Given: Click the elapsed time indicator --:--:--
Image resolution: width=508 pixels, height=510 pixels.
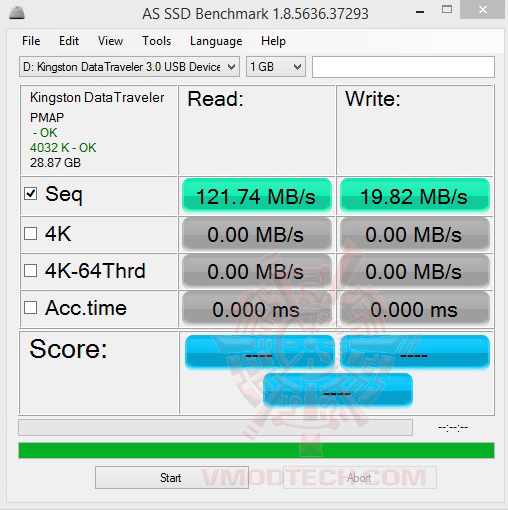Looking at the screenshot, I should [x=453, y=428].
